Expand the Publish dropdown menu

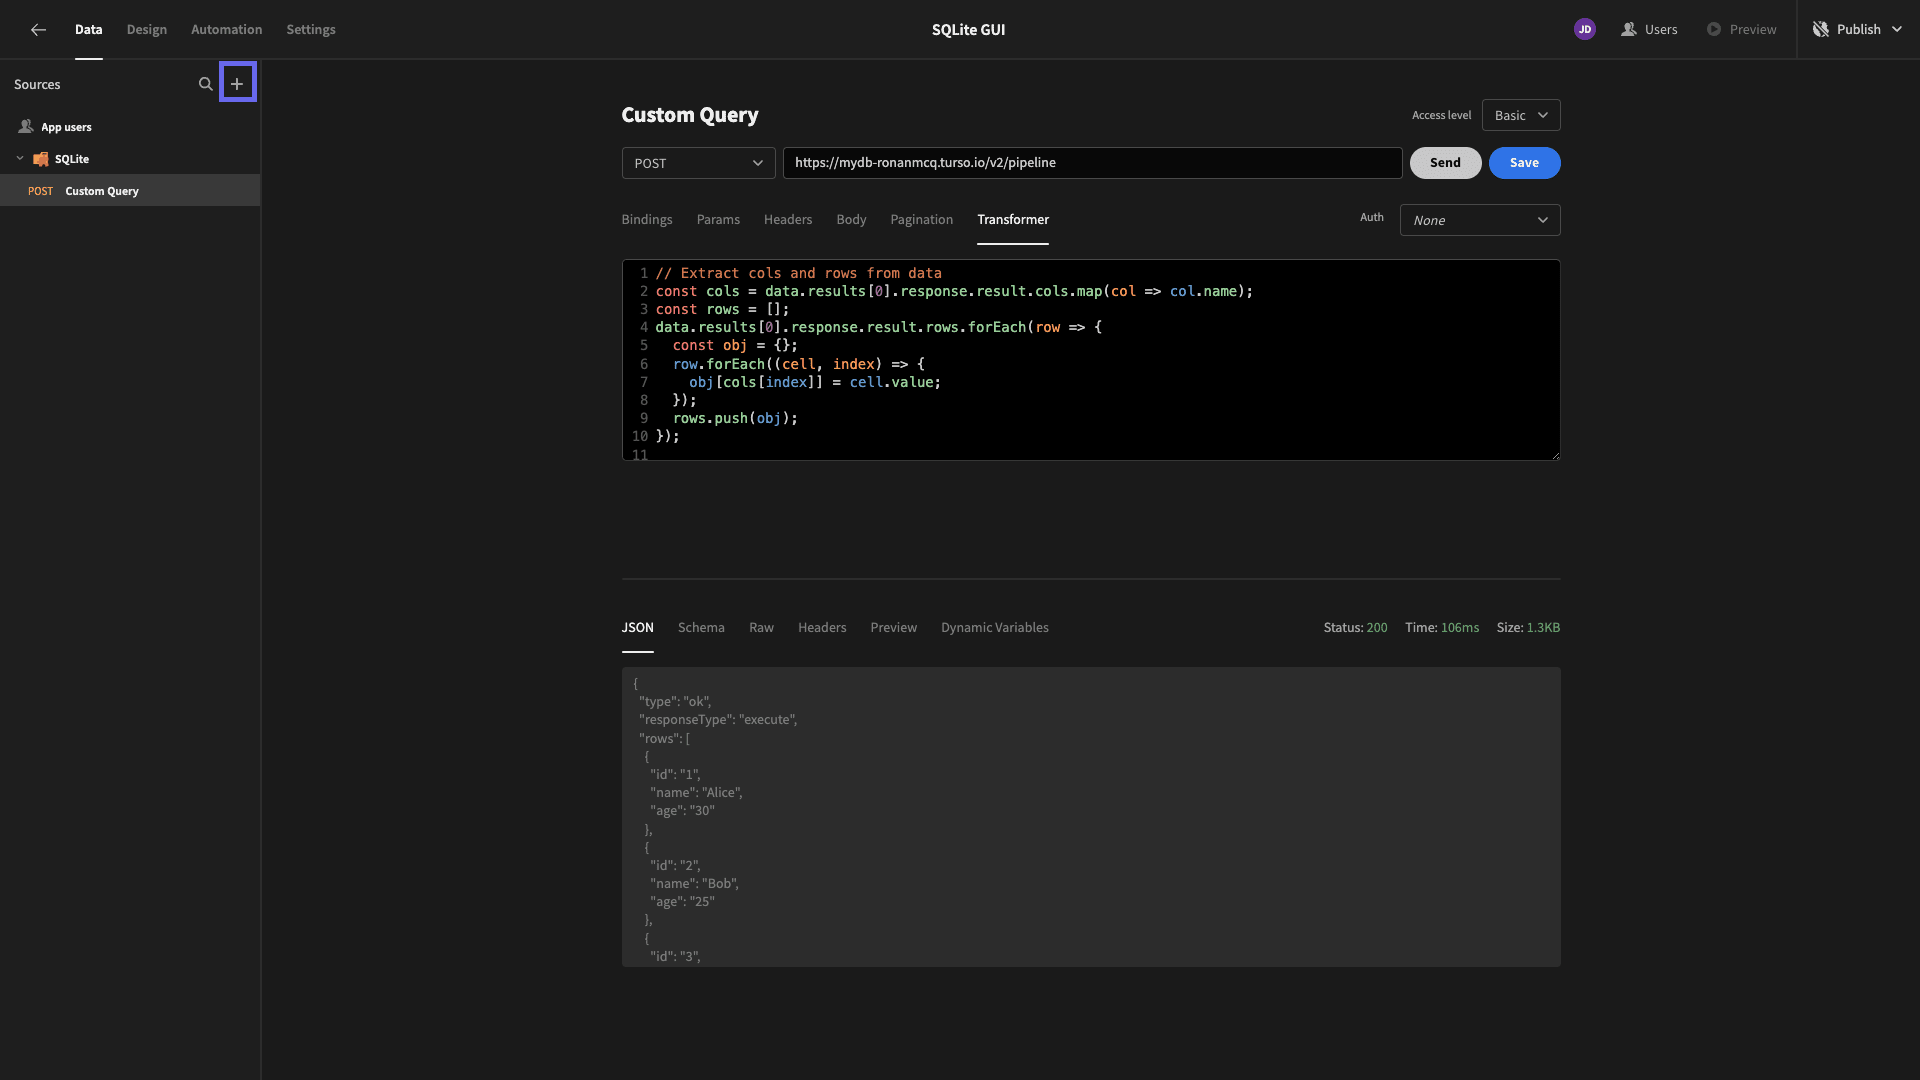pyautogui.click(x=1896, y=30)
